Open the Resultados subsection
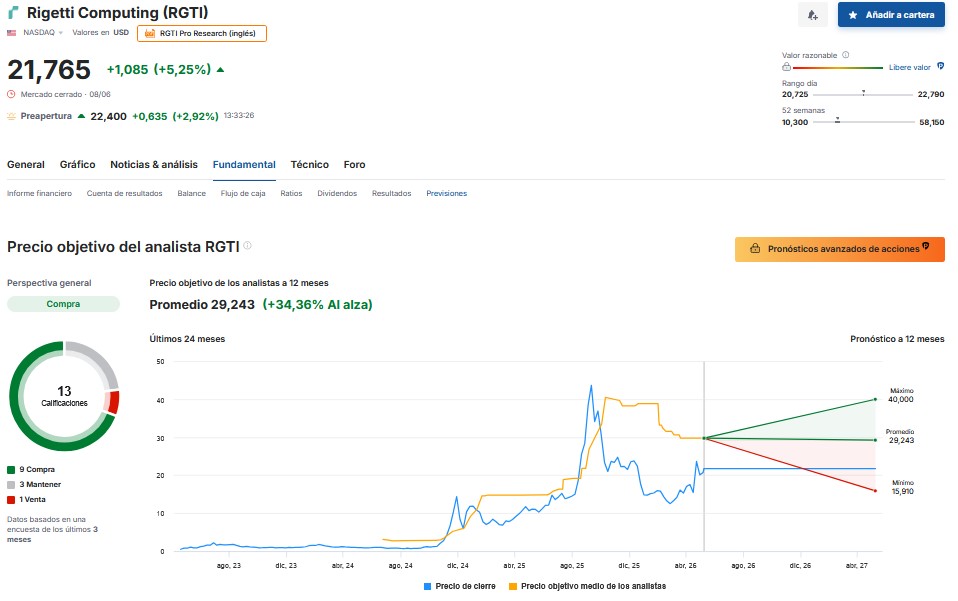 click(392, 194)
